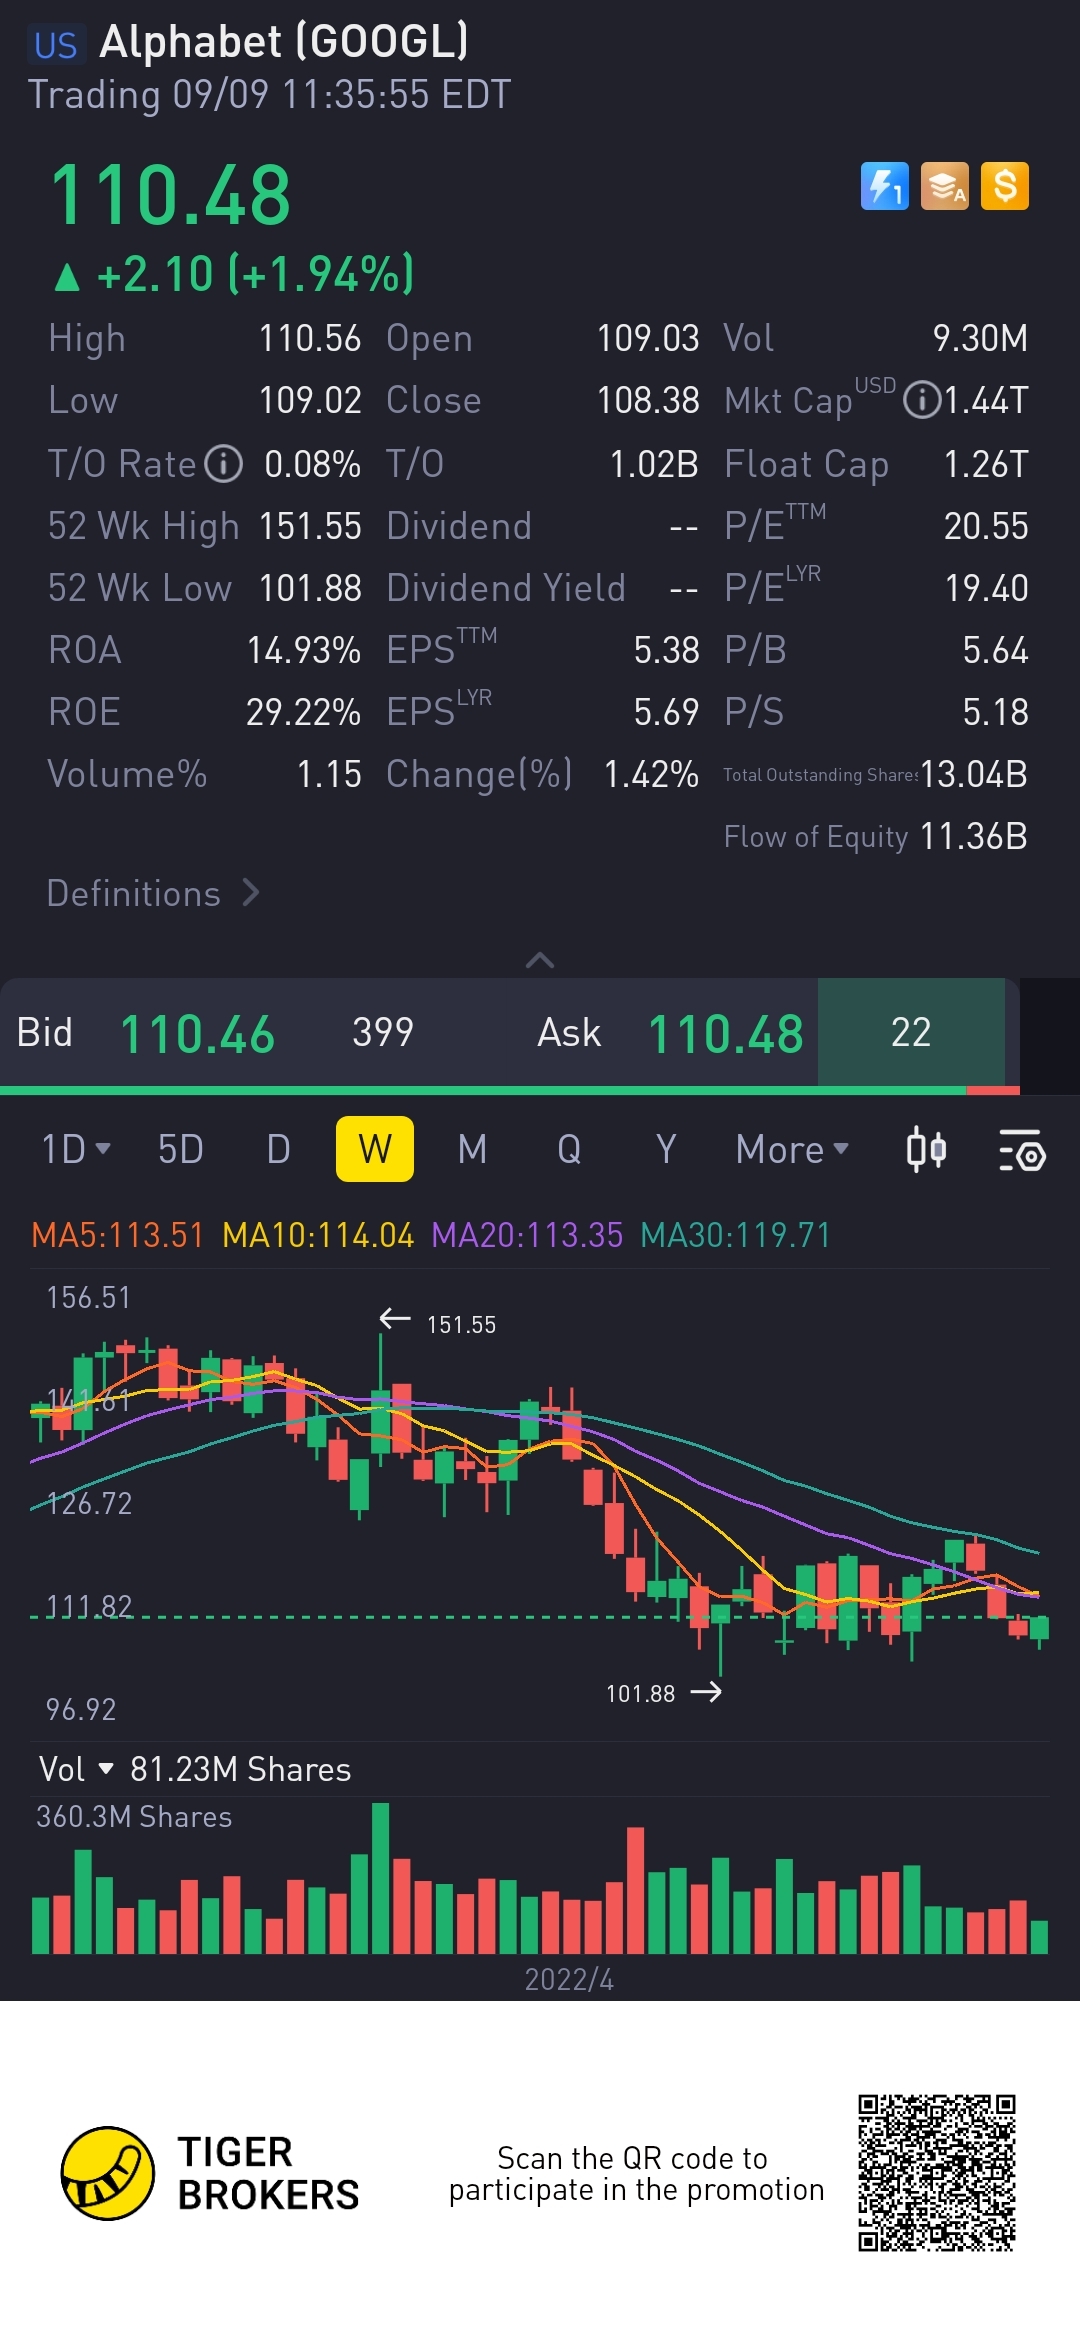The height and width of the screenshot is (2346, 1080).
Task: Tap the ROE value 29.22%
Action: (303, 712)
